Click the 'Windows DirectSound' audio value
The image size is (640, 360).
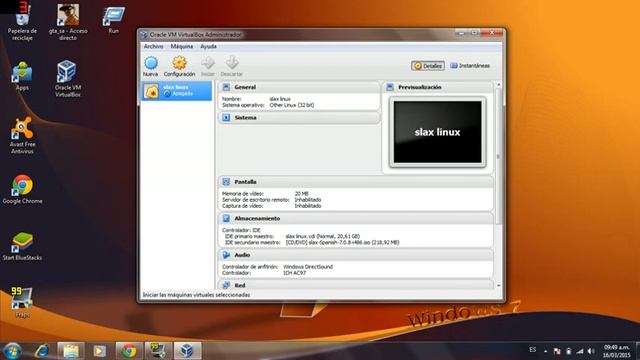308,267
